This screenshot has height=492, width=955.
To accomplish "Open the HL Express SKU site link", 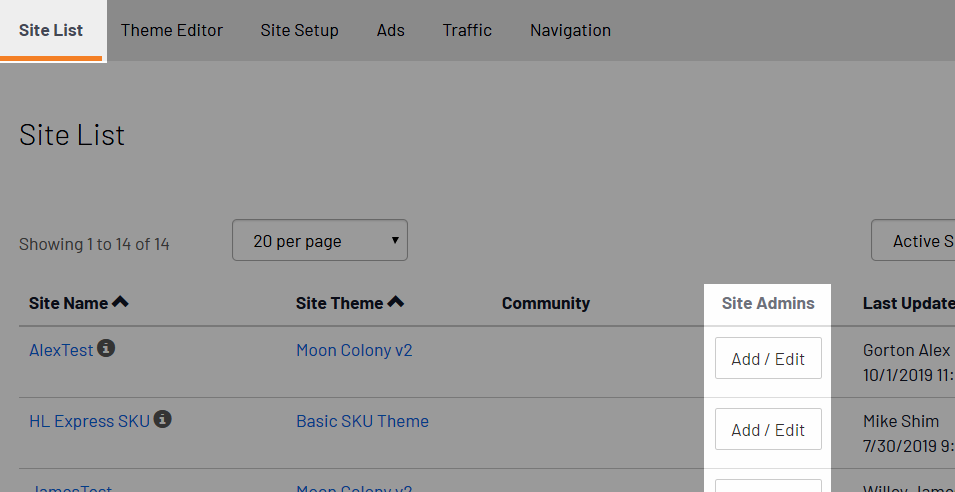I will coord(90,421).
